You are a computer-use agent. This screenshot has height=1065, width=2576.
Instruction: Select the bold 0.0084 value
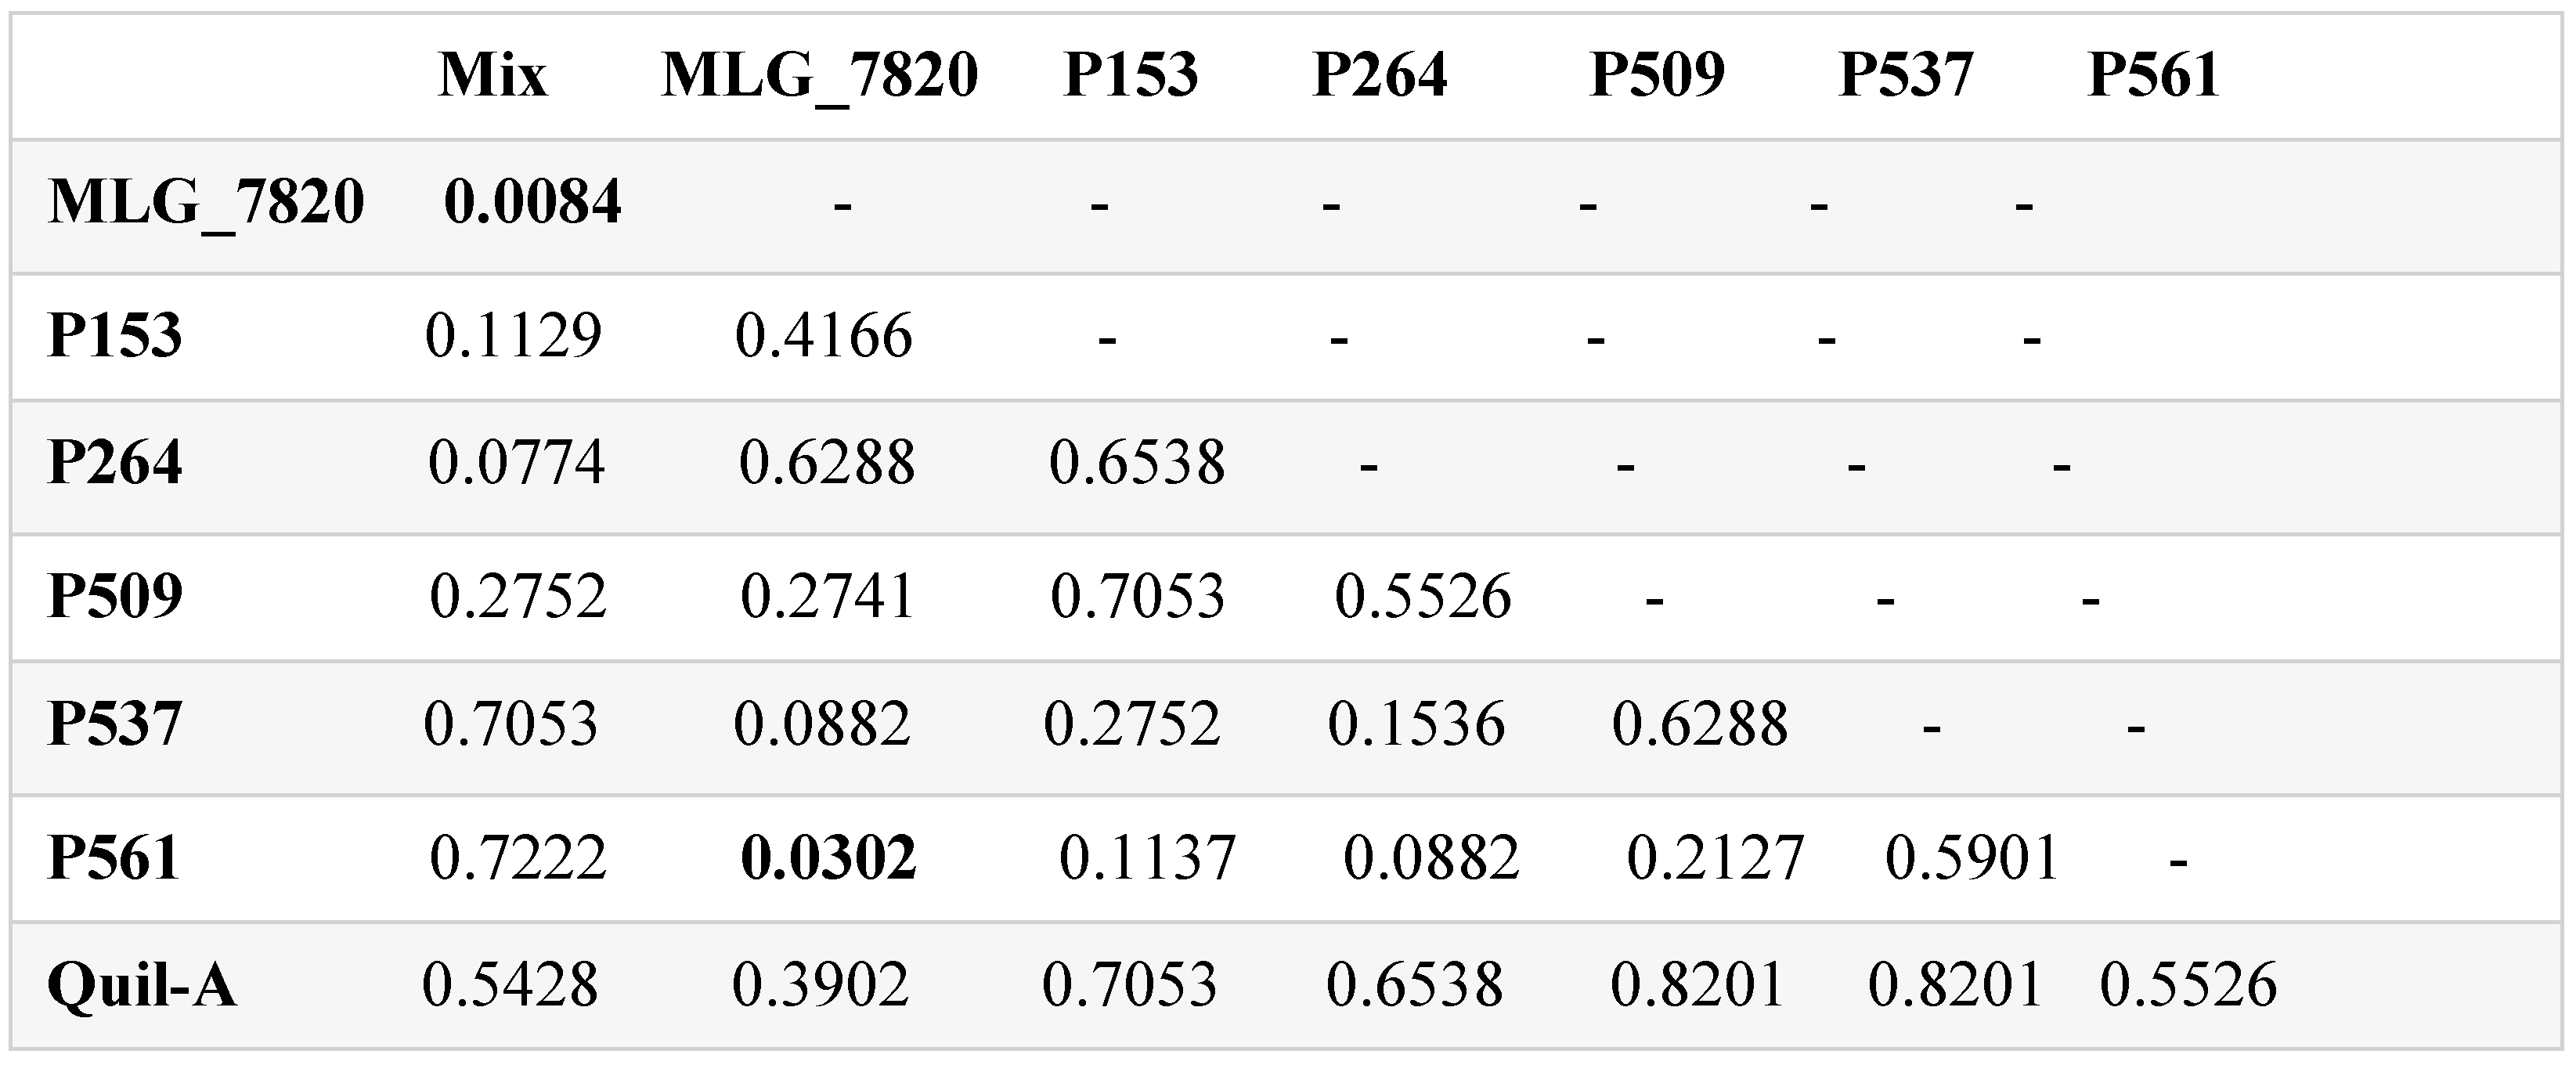532,202
